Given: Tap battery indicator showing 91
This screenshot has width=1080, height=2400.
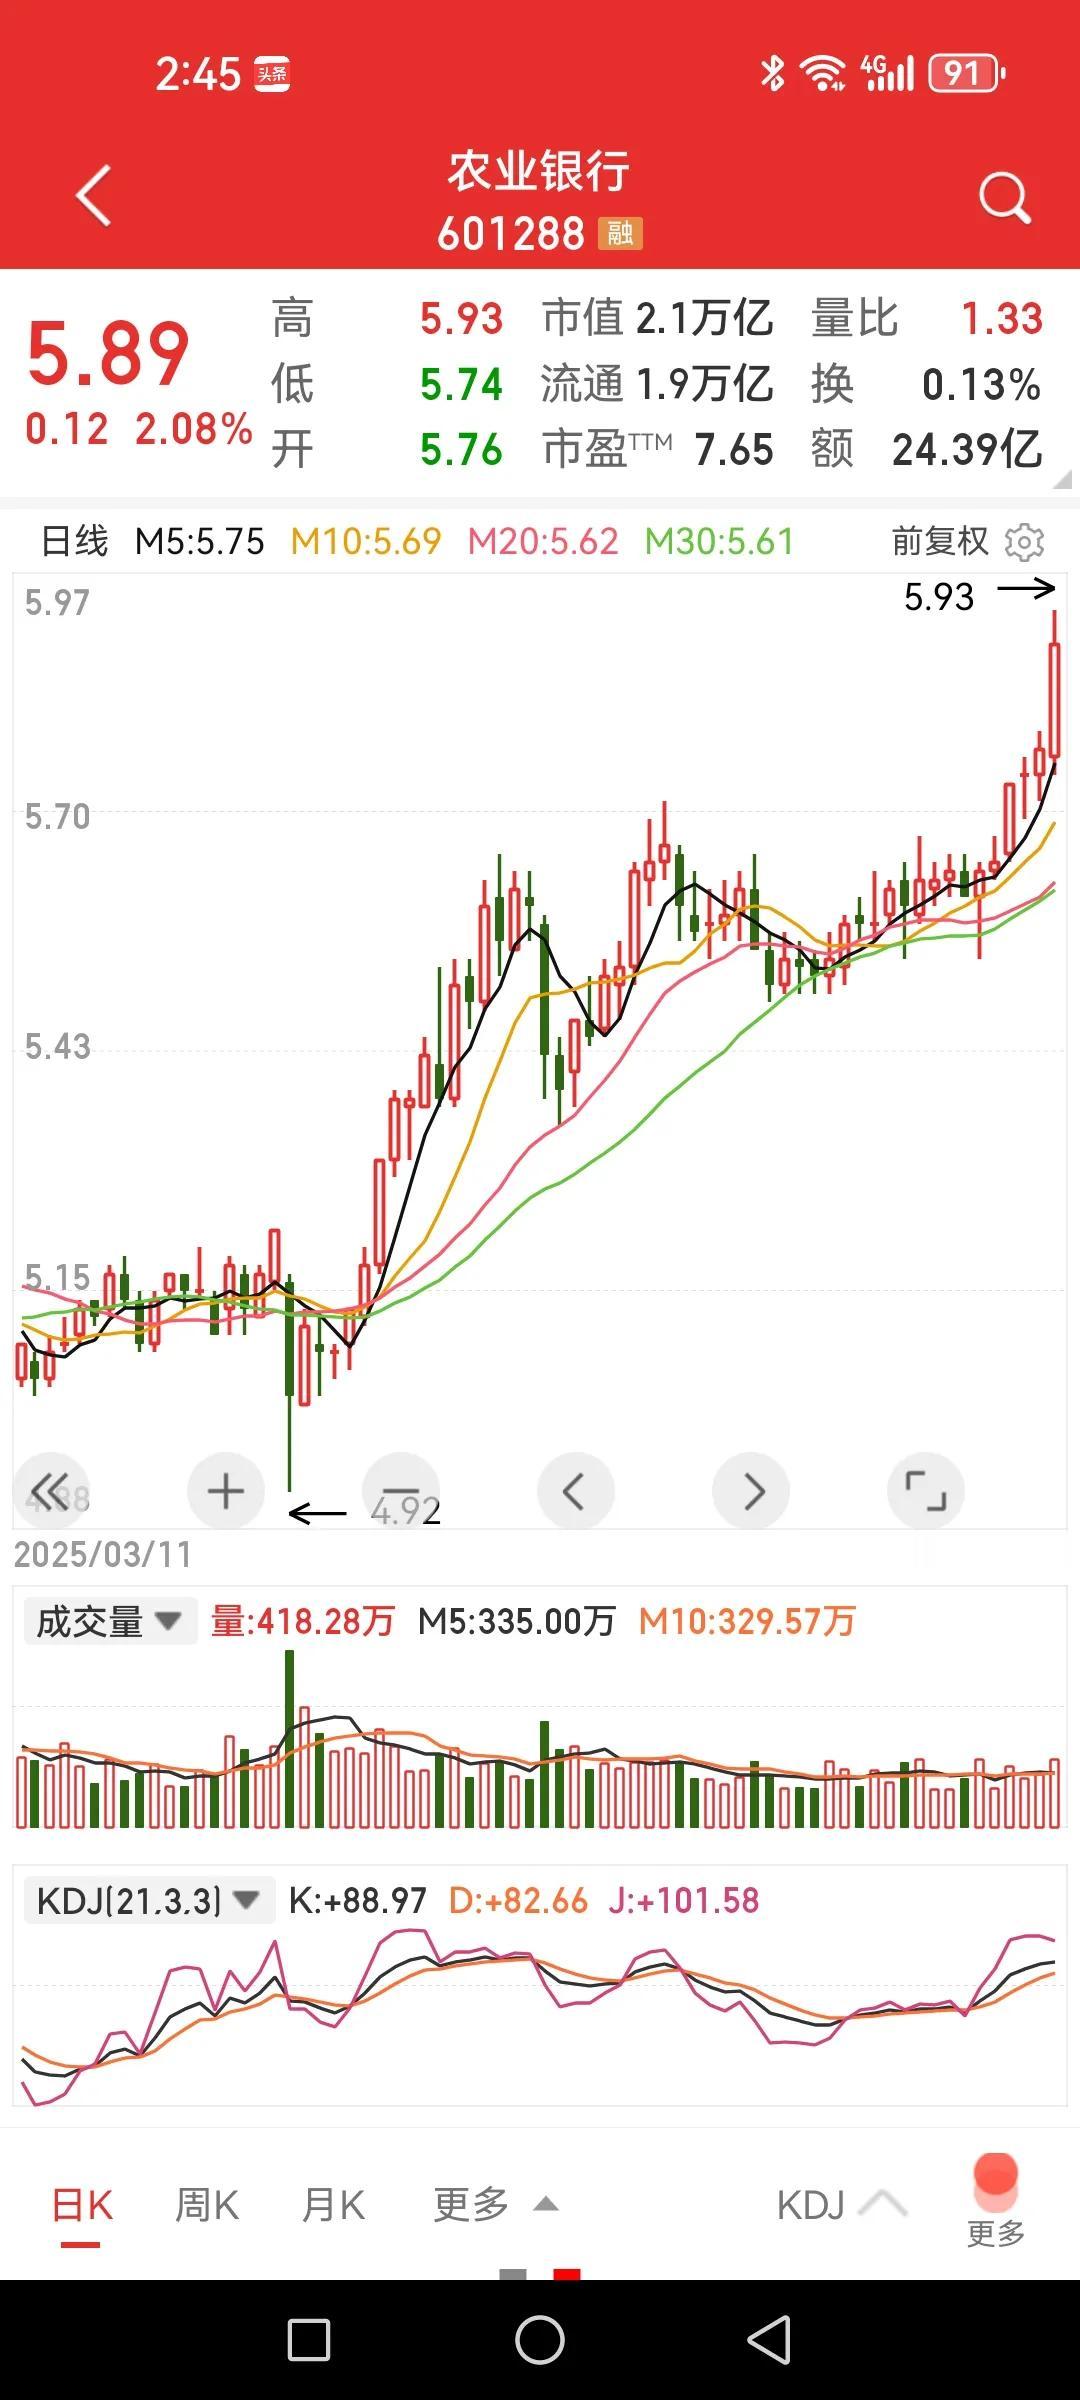Looking at the screenshot, I should click(x=967, y=73).
